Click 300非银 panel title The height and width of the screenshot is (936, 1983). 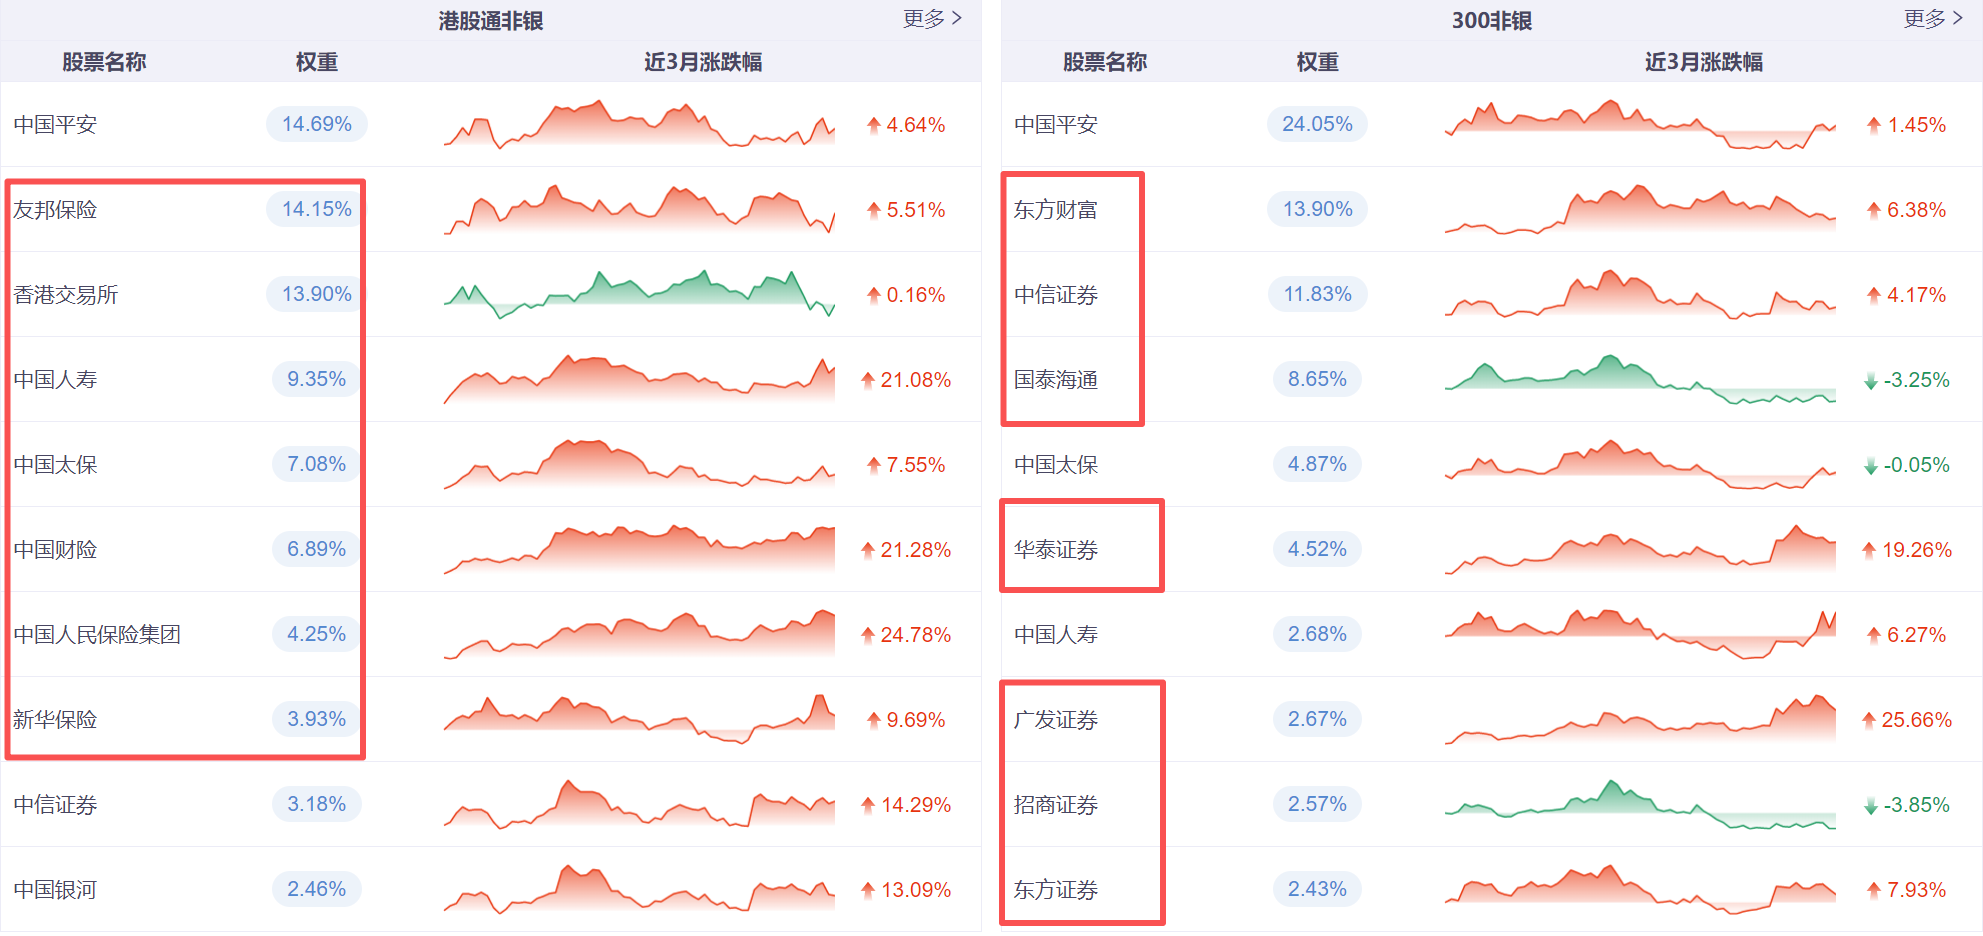(1491, 21)
